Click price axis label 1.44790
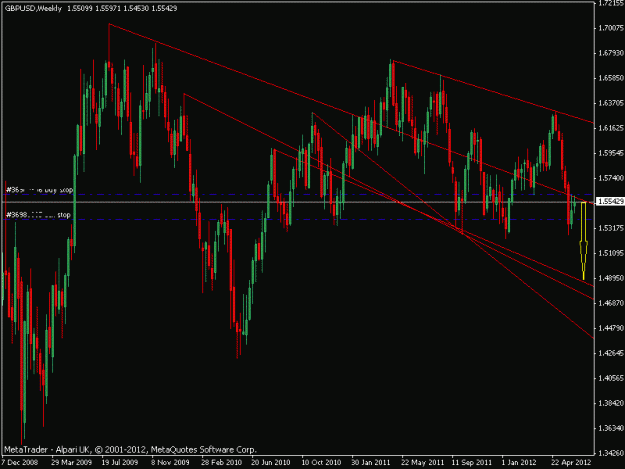 click(611, 328)
